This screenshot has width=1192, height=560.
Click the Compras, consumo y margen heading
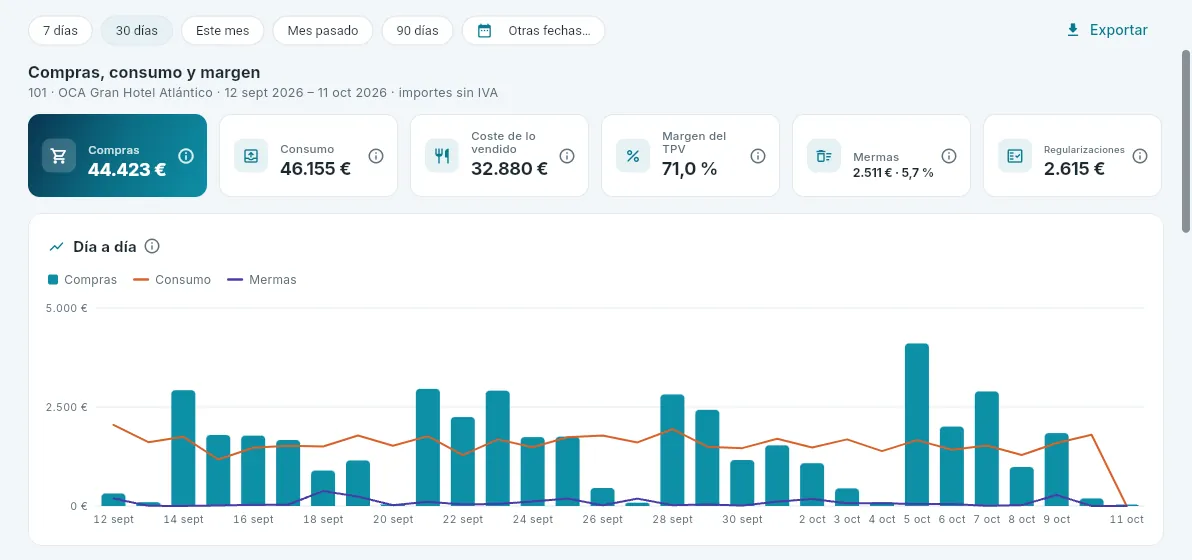(144, 72)
